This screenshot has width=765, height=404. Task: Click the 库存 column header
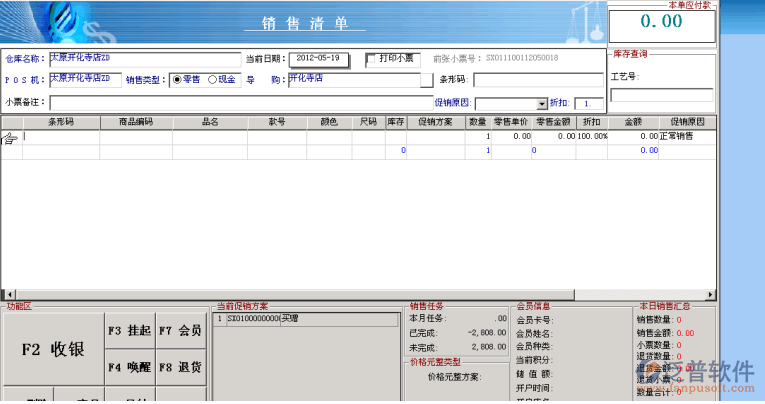coord(396,122)
